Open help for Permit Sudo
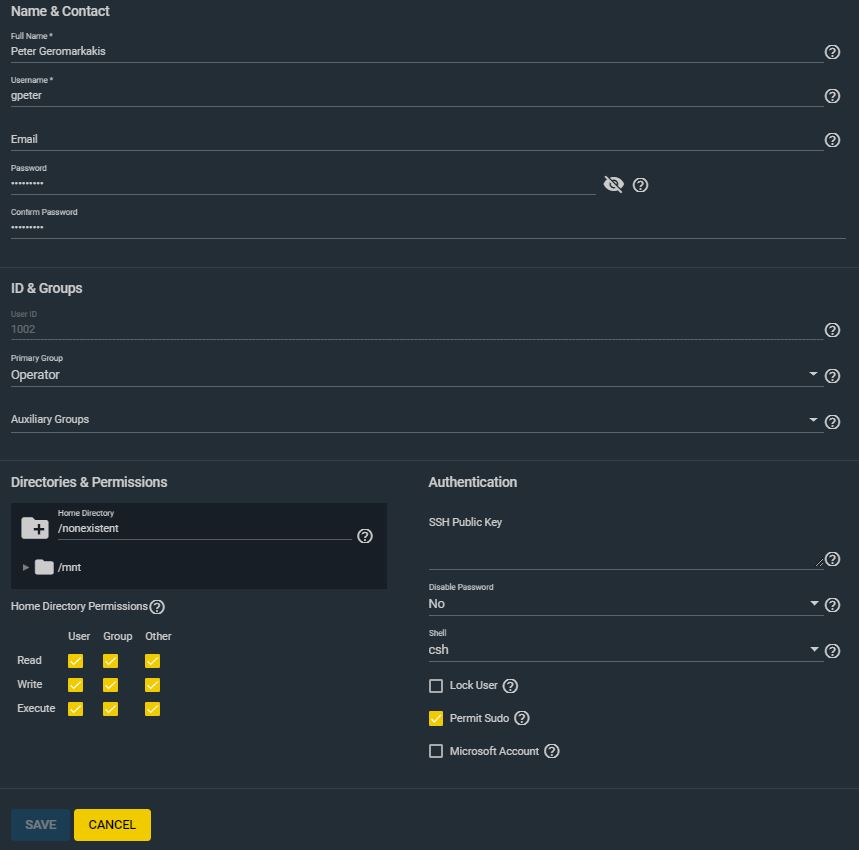 (x=522, y=718)
